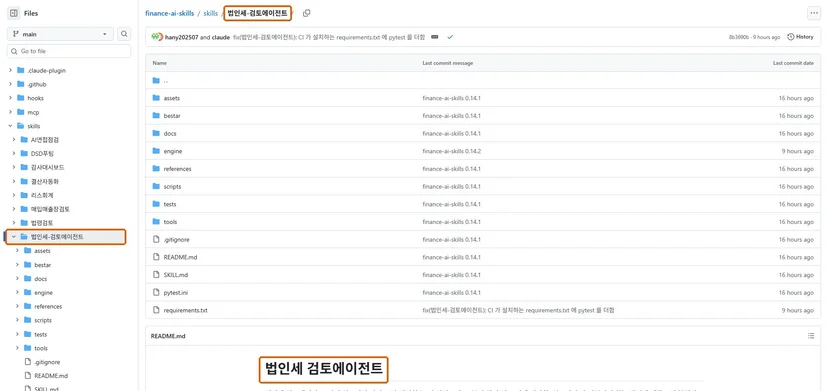Click the folder icon of hooks in sidebar tree

click(x=21, y=98)
